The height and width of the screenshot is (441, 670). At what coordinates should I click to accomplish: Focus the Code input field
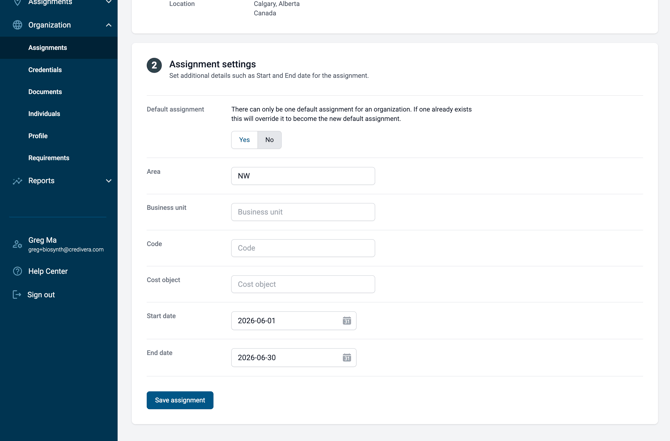point(303,248)
